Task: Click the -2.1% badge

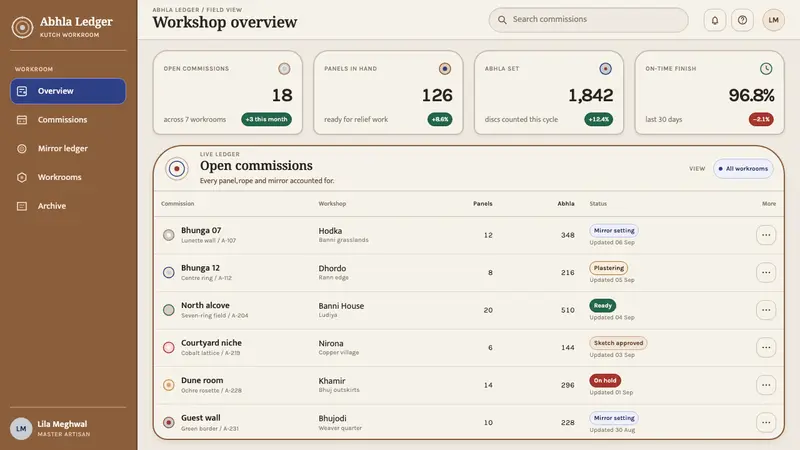Action: (761, 119)
